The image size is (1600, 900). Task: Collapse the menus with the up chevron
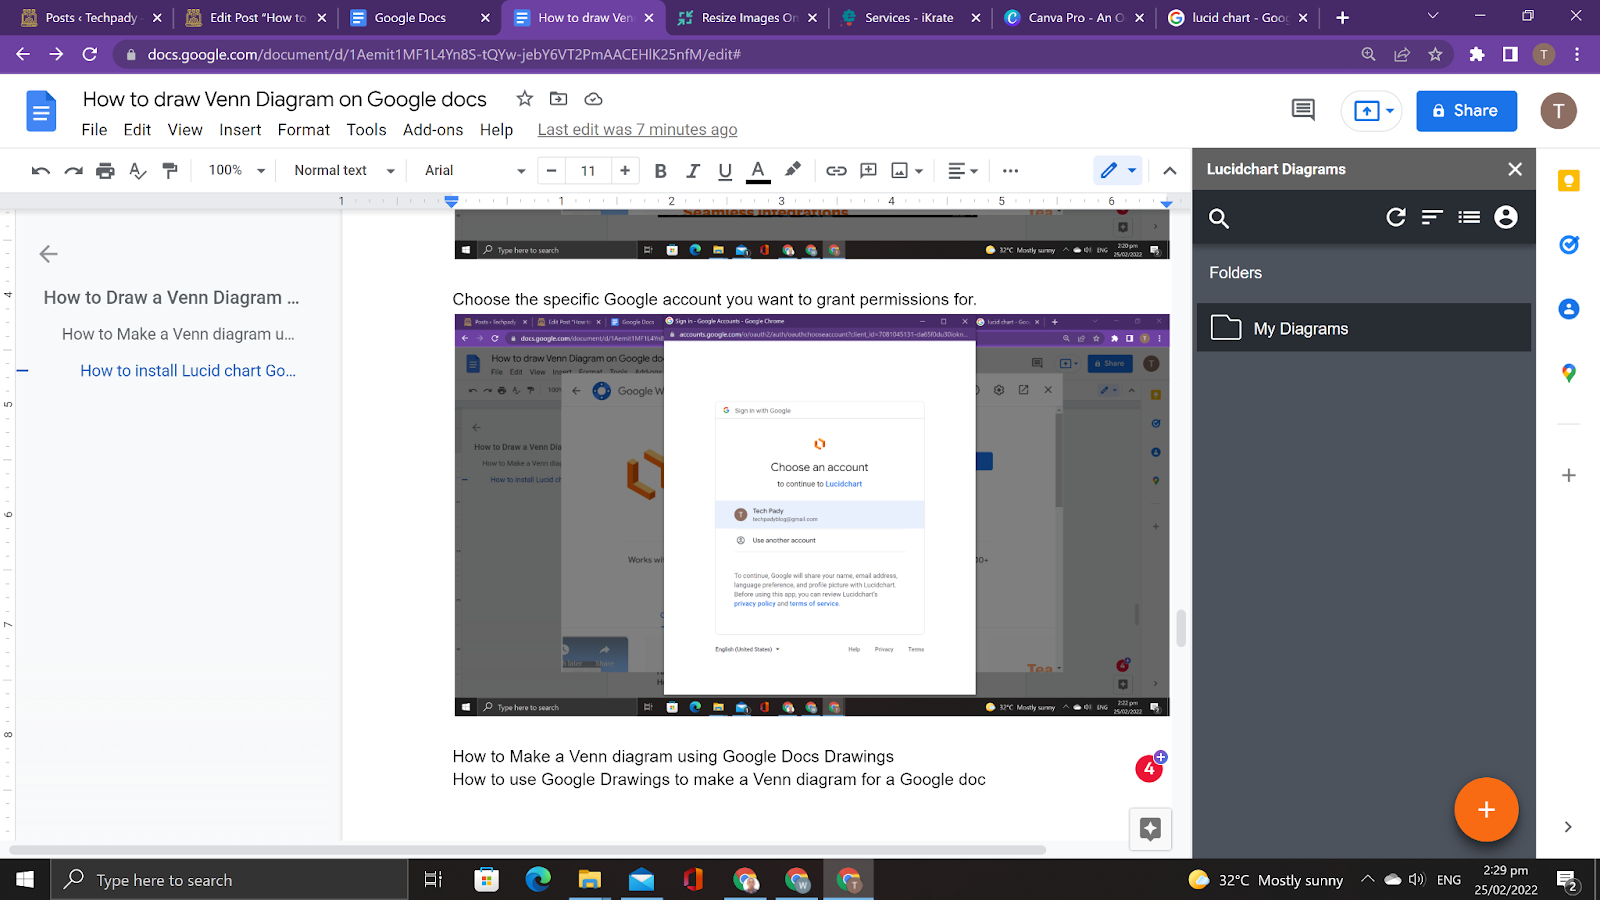(1169, 171)
